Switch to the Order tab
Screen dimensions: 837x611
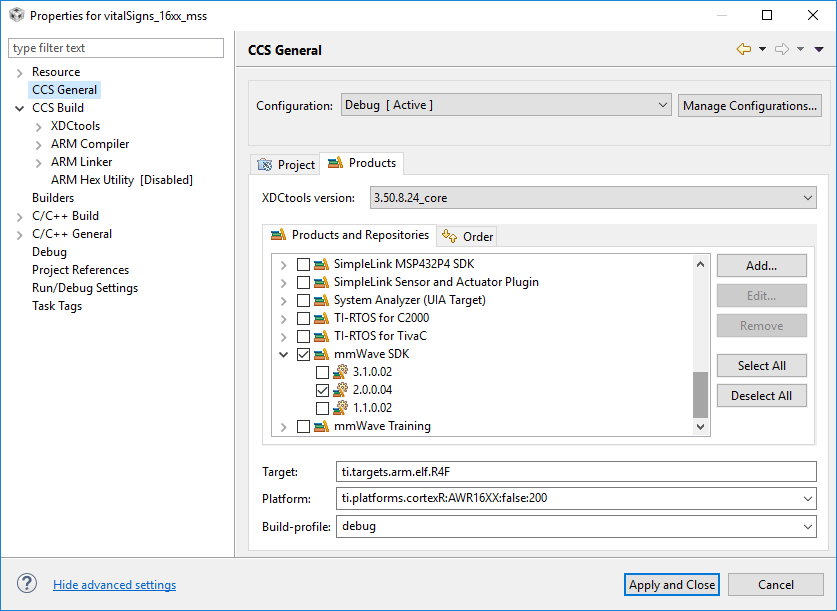pyautogui.click(x=467, y=236)
